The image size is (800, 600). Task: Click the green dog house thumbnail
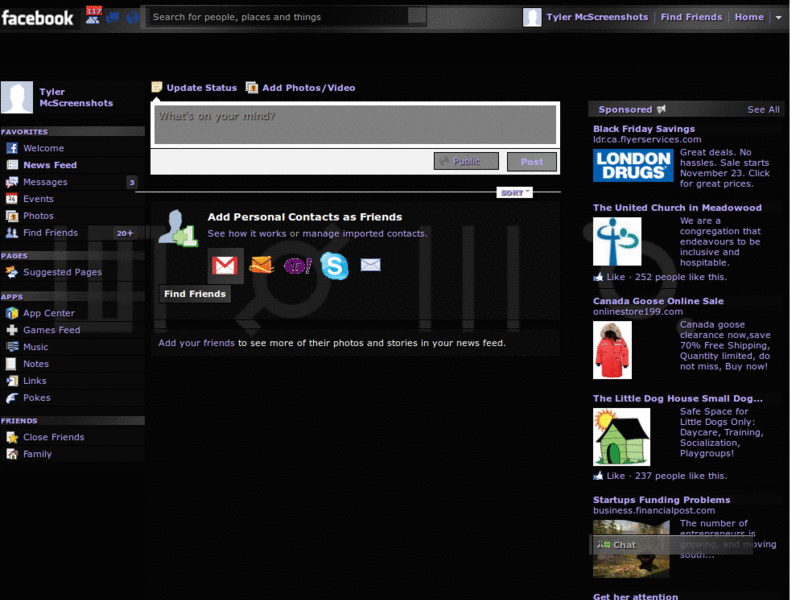click(621, 437)
